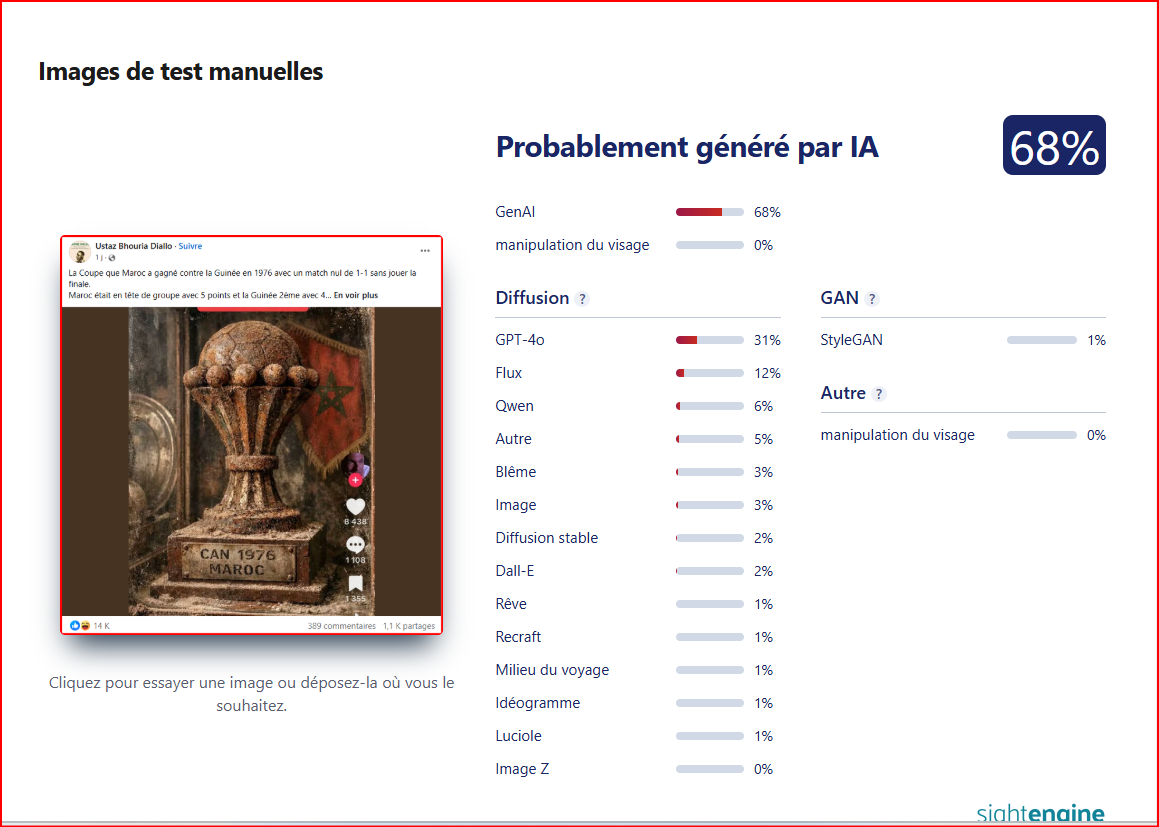Click the question mark next to Autre heading

point(879,394)
